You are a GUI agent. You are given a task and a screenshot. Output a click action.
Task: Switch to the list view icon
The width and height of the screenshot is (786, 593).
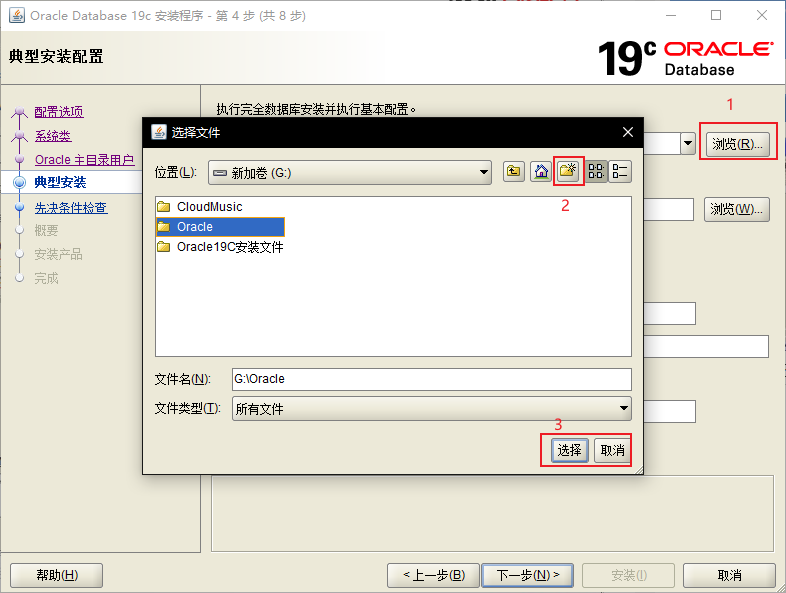[x=596, y=172]
